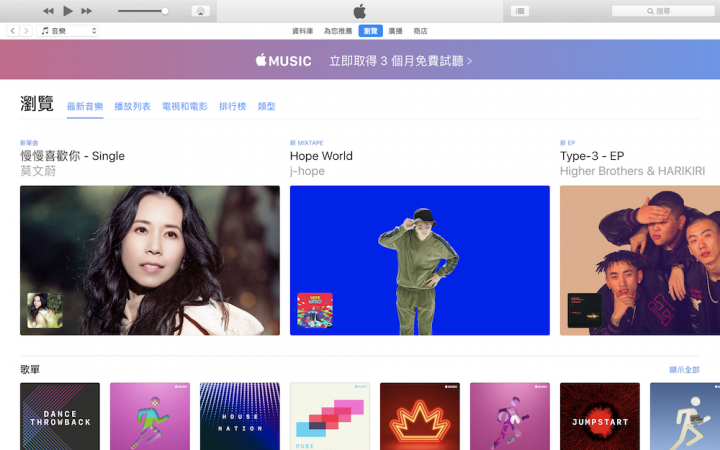The height and width of the screenshot is (450, 720).
Task: Switch to the 為您推薦 tab
Action: coord(338,31)
